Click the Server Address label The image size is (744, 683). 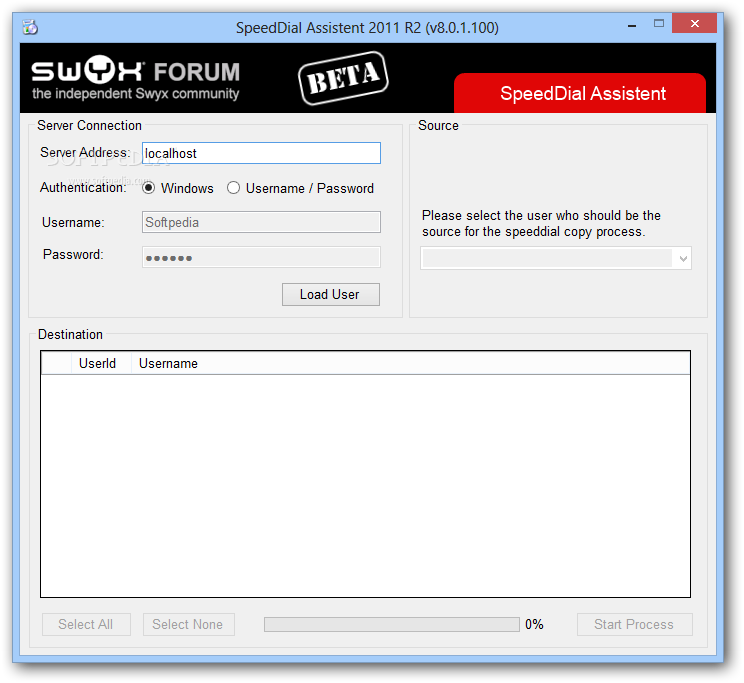(85, 152)
